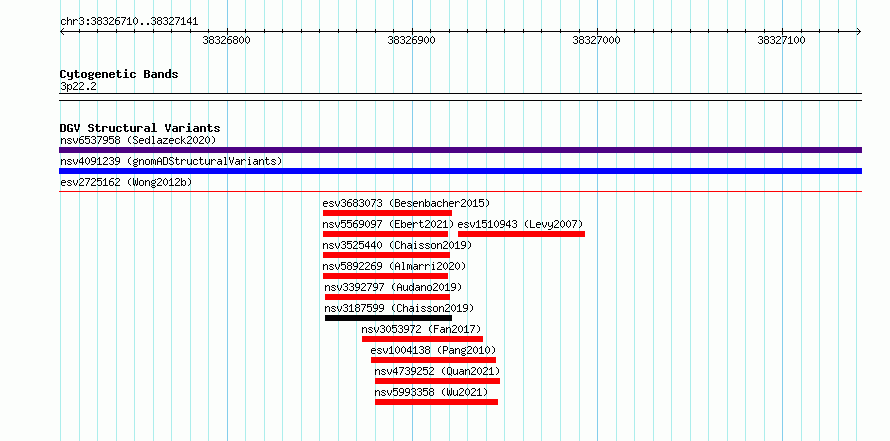Open esv1004138 (Pang2010) variant label
890x441 pixels.
pos(433,350)
